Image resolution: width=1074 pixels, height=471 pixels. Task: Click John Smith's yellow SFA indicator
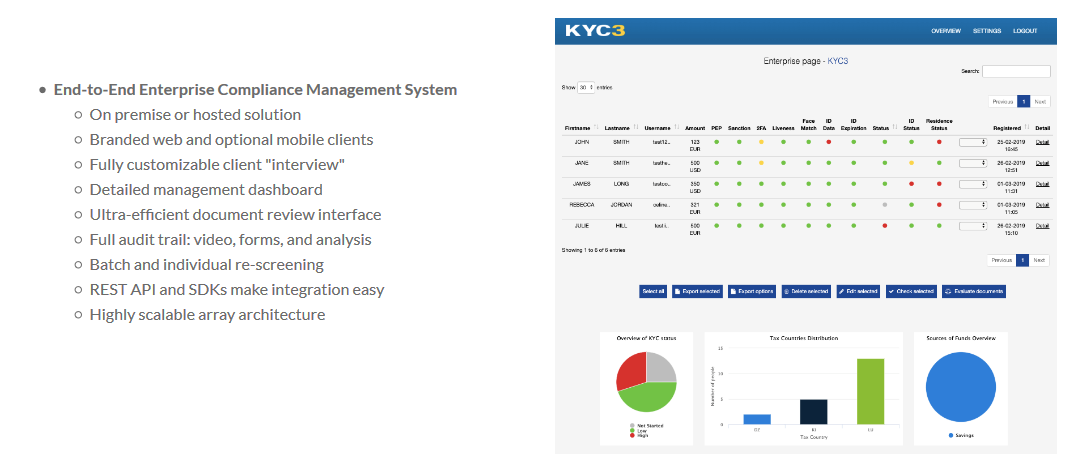[761, 142]
